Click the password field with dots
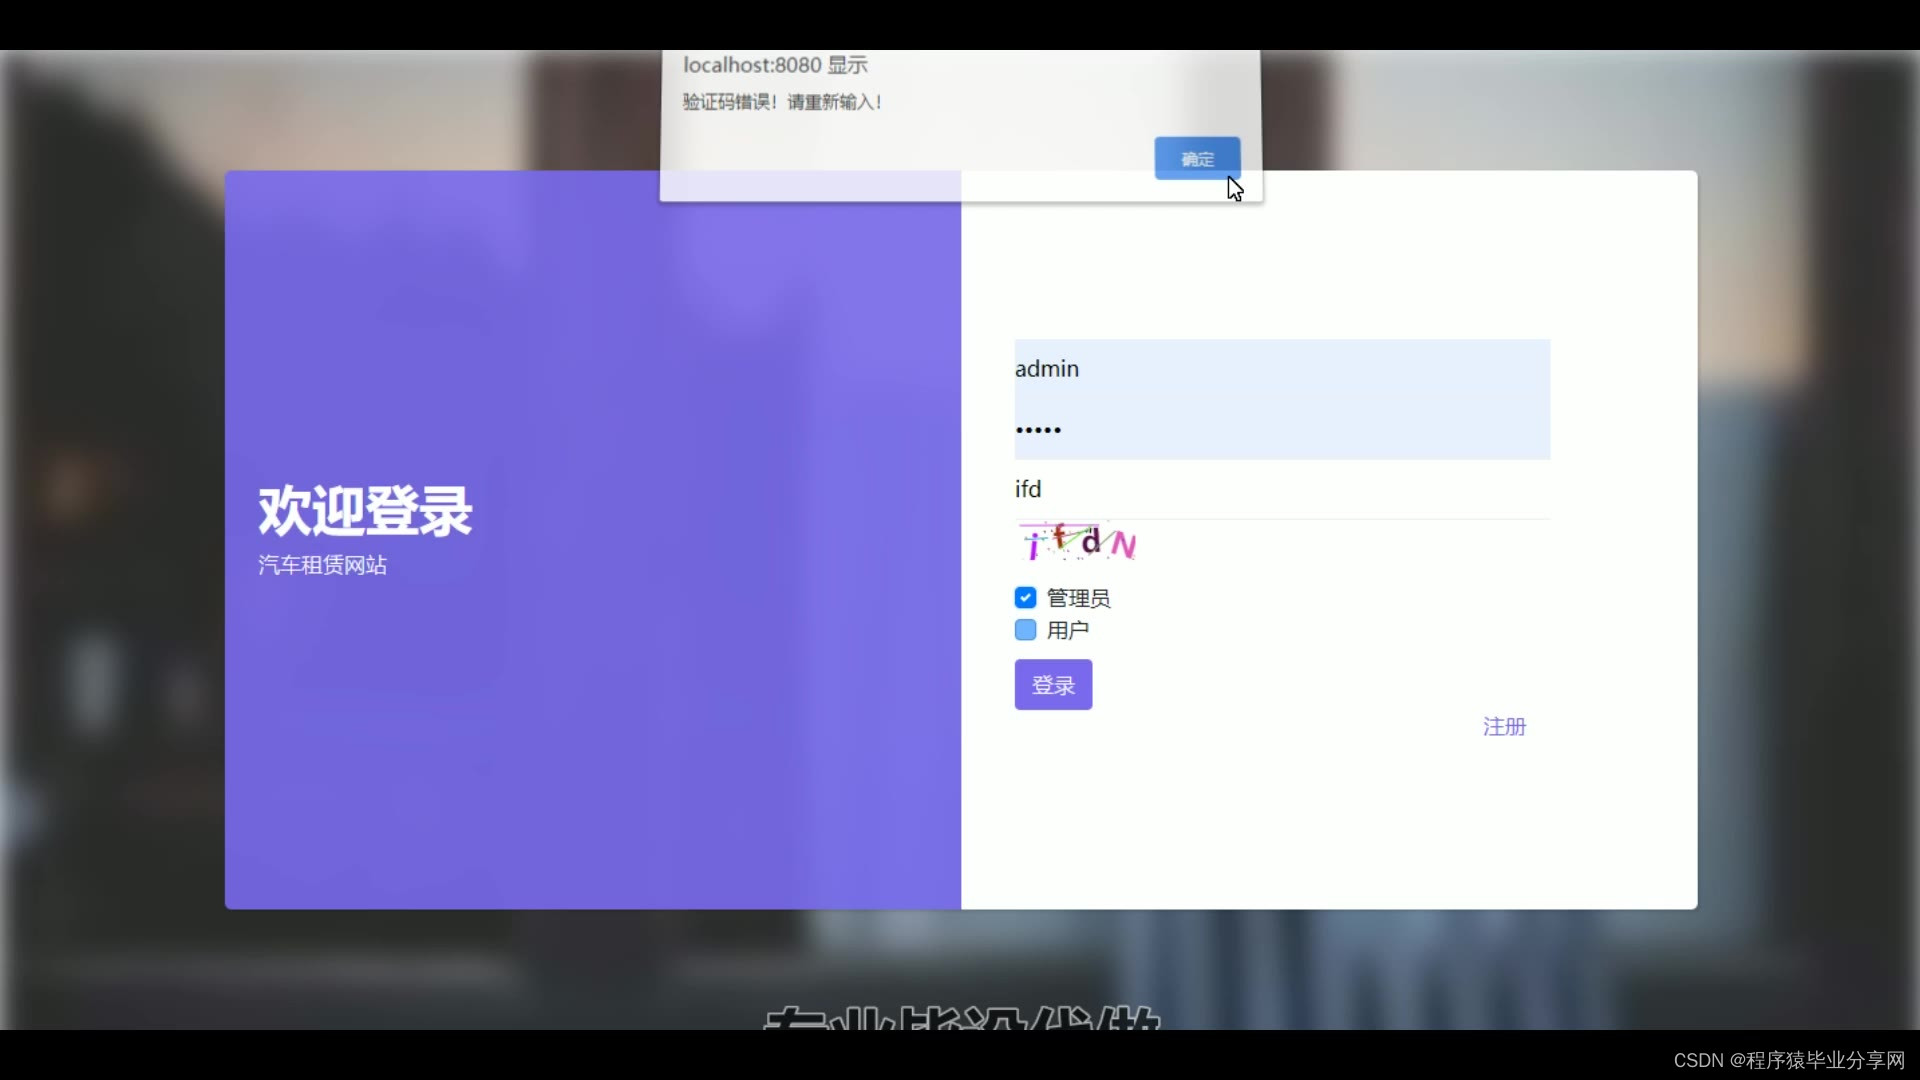1920x1080 pixels. (x=1281, y=430)
